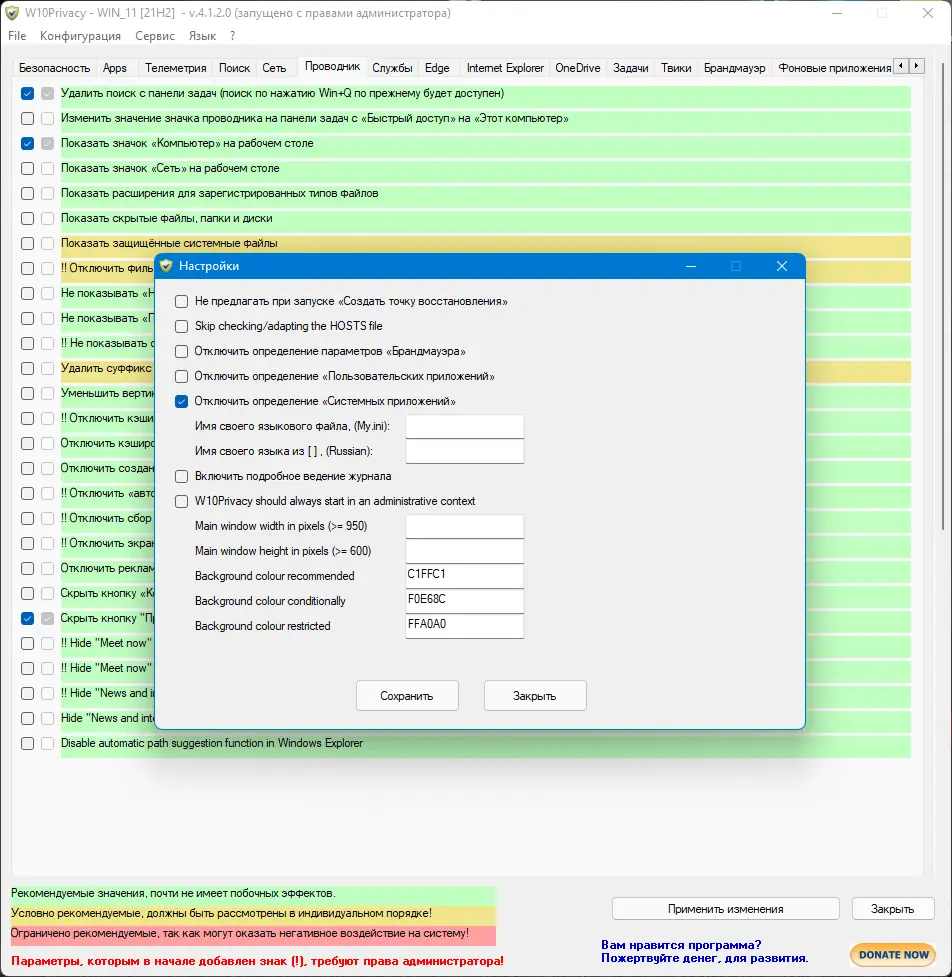Check 'Изменить значение значка проводника' checkbox
The height and width of the screenshot is (977, 952).
(27, 118)
